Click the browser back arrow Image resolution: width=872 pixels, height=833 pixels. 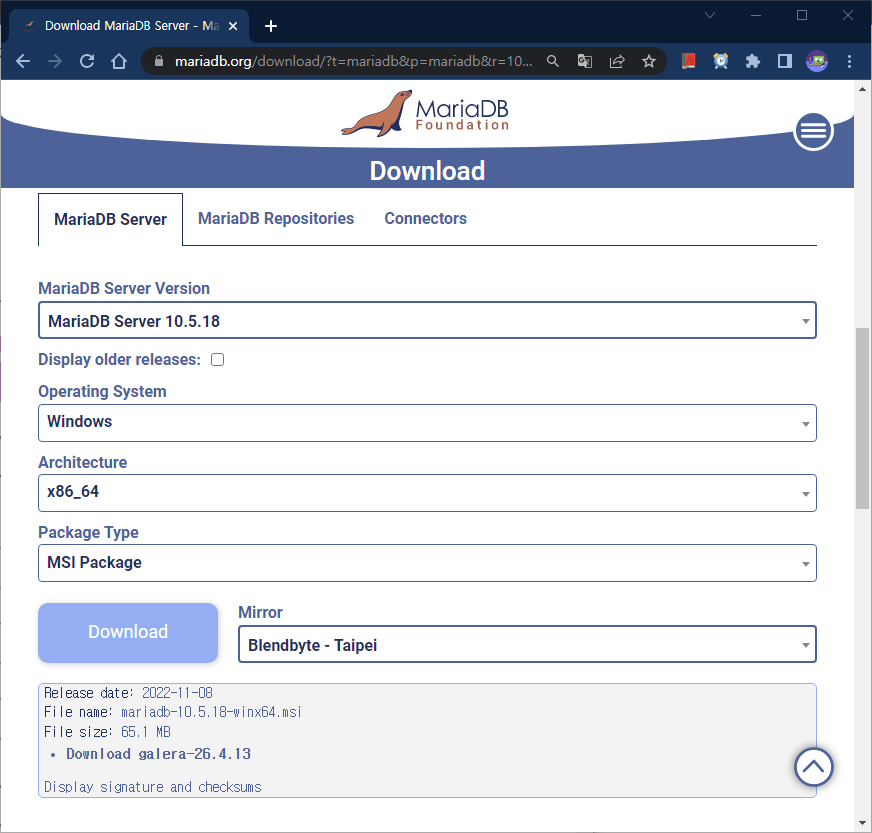pyautogui.click(x=23, y=61)
